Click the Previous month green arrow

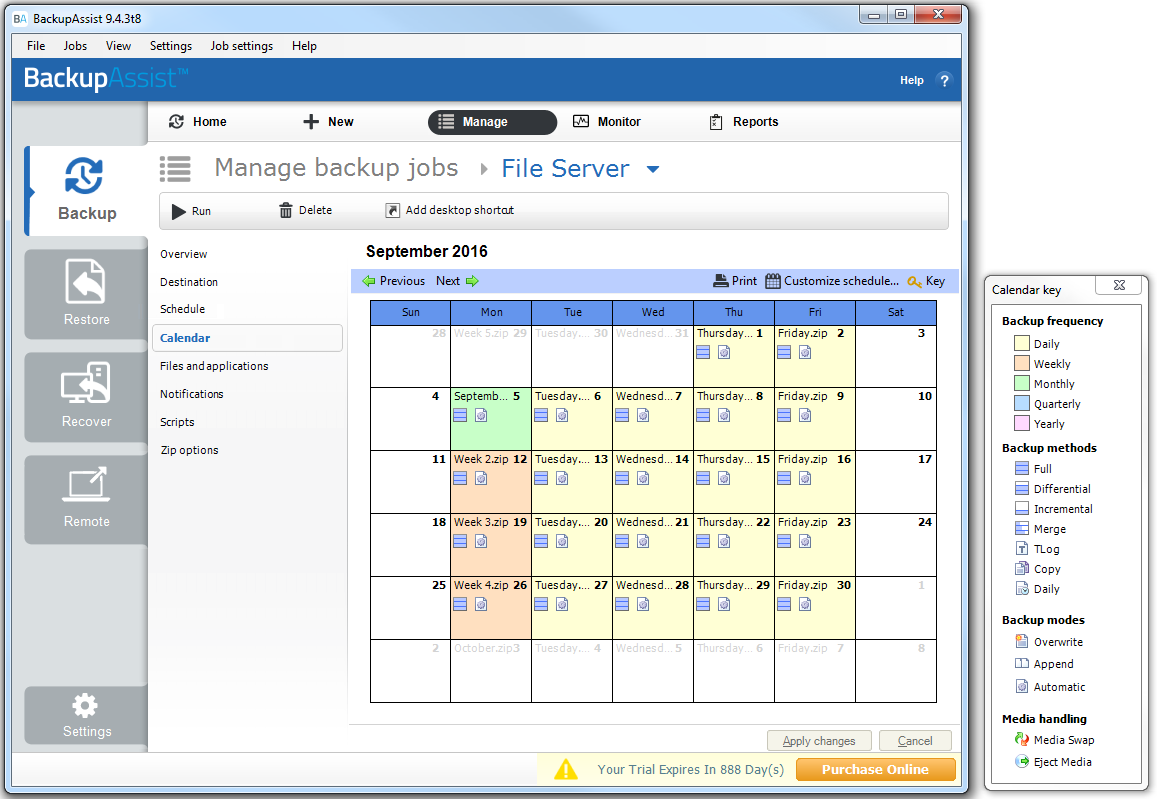coord(369,281)
